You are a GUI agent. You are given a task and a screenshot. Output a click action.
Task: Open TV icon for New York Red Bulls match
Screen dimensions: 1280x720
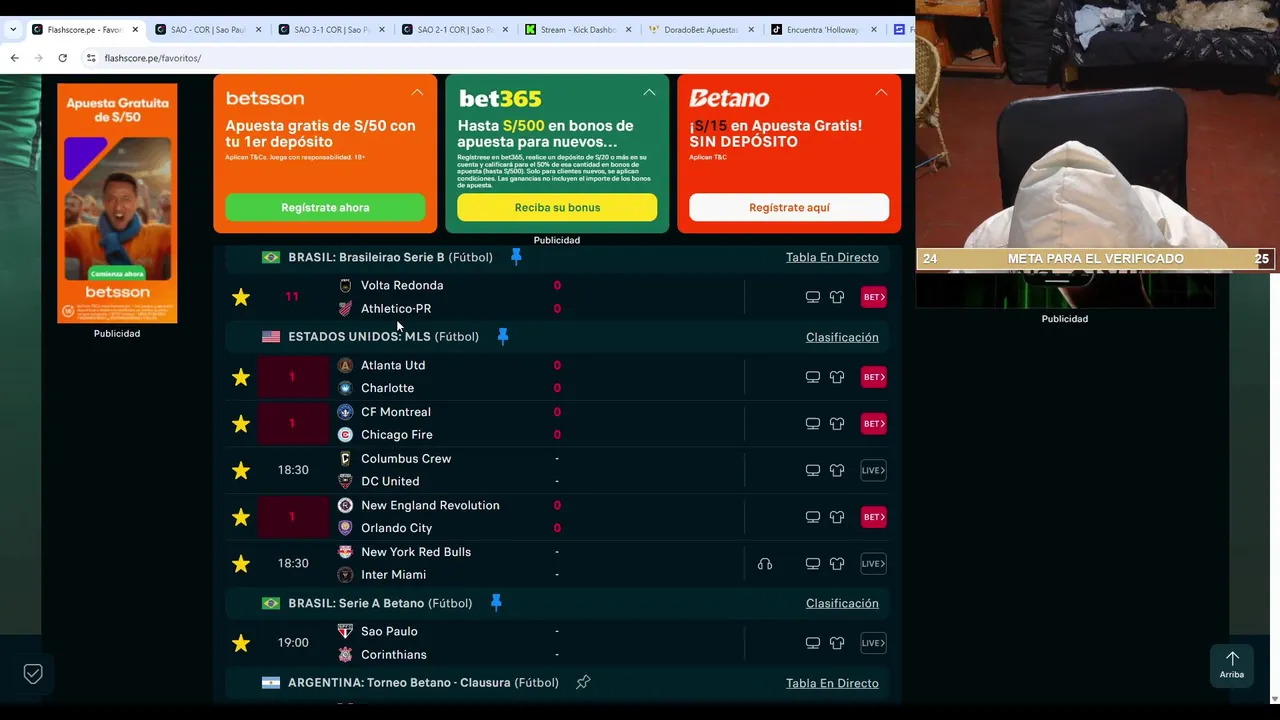(813, 564)
